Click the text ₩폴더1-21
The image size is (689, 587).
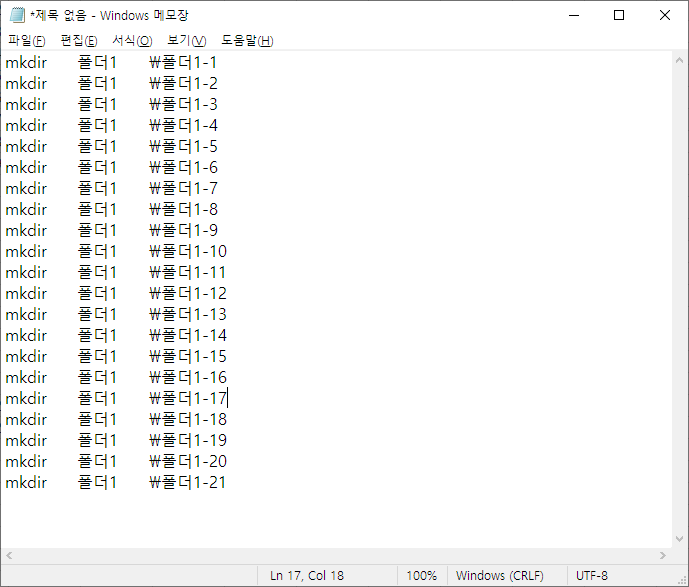coord(188,482)
